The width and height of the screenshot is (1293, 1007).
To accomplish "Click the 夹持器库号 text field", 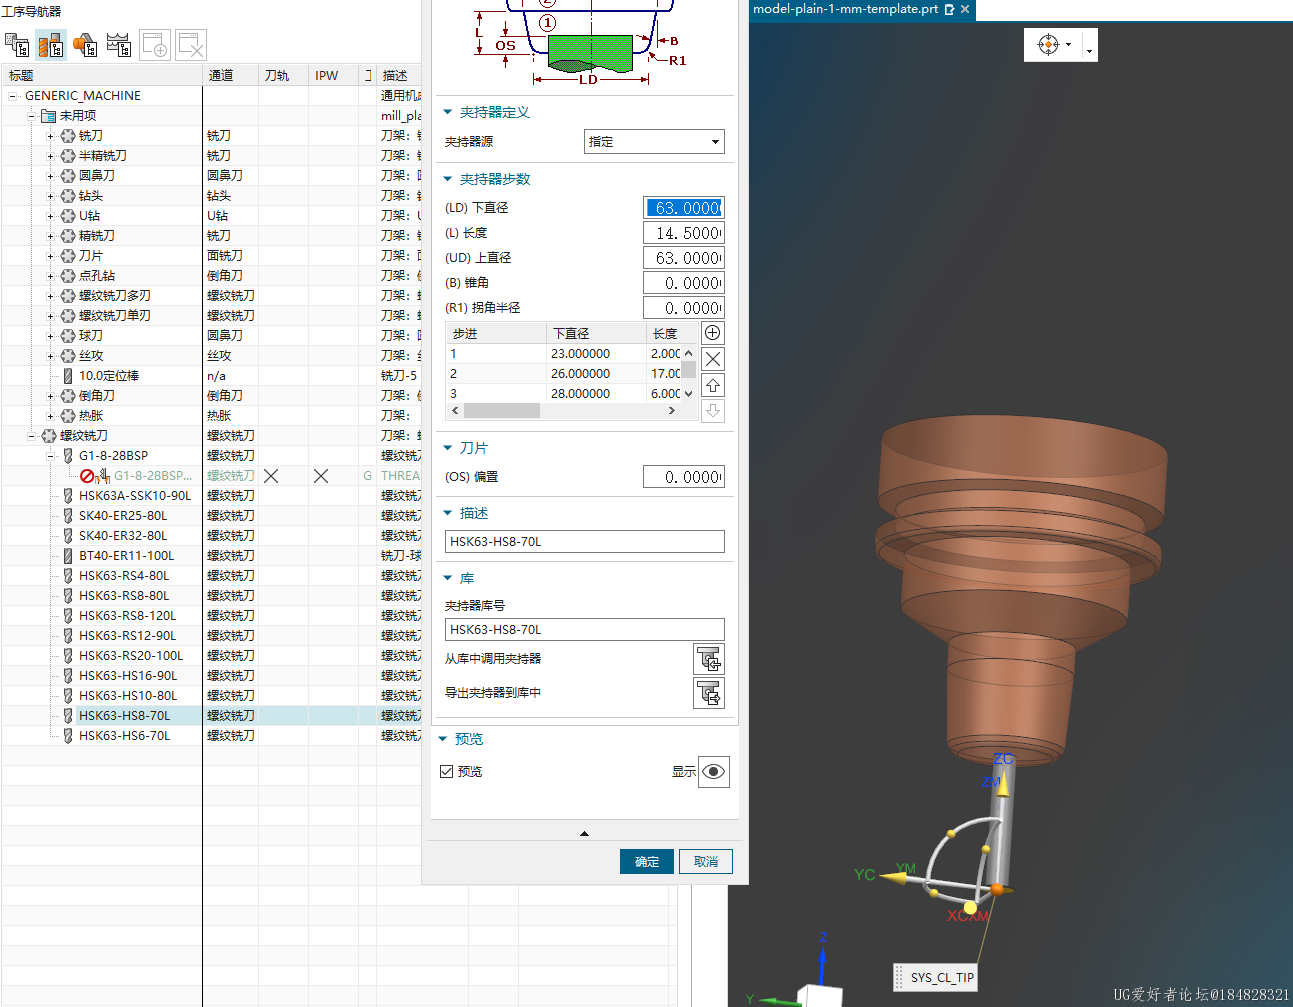I will coord(585,630).
